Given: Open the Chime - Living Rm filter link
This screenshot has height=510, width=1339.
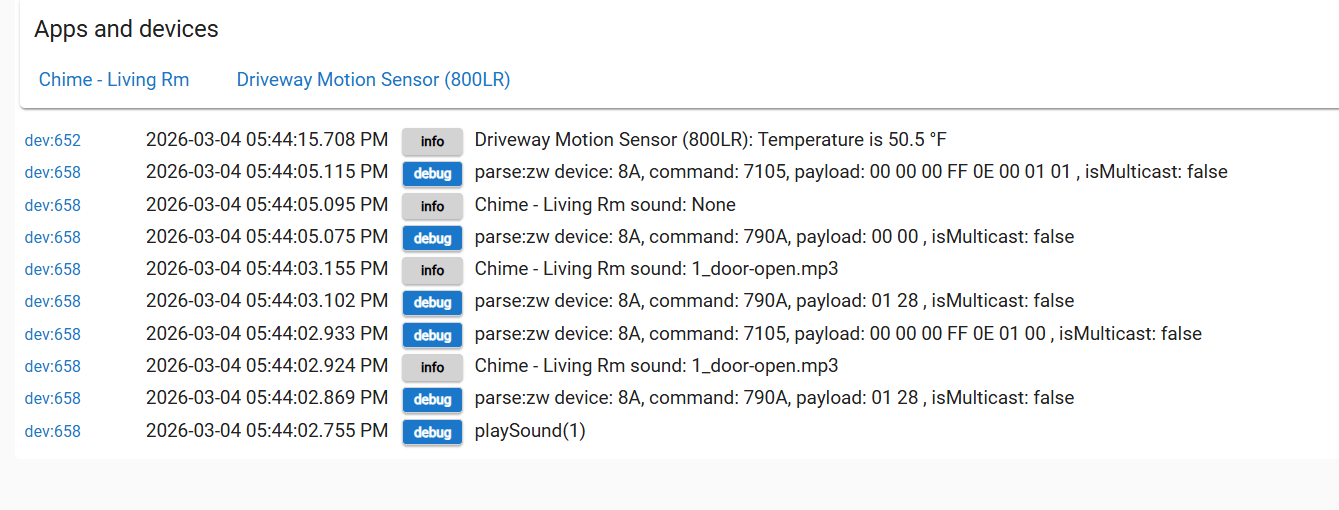Looking at the screenshot, I should click(114, 80).
